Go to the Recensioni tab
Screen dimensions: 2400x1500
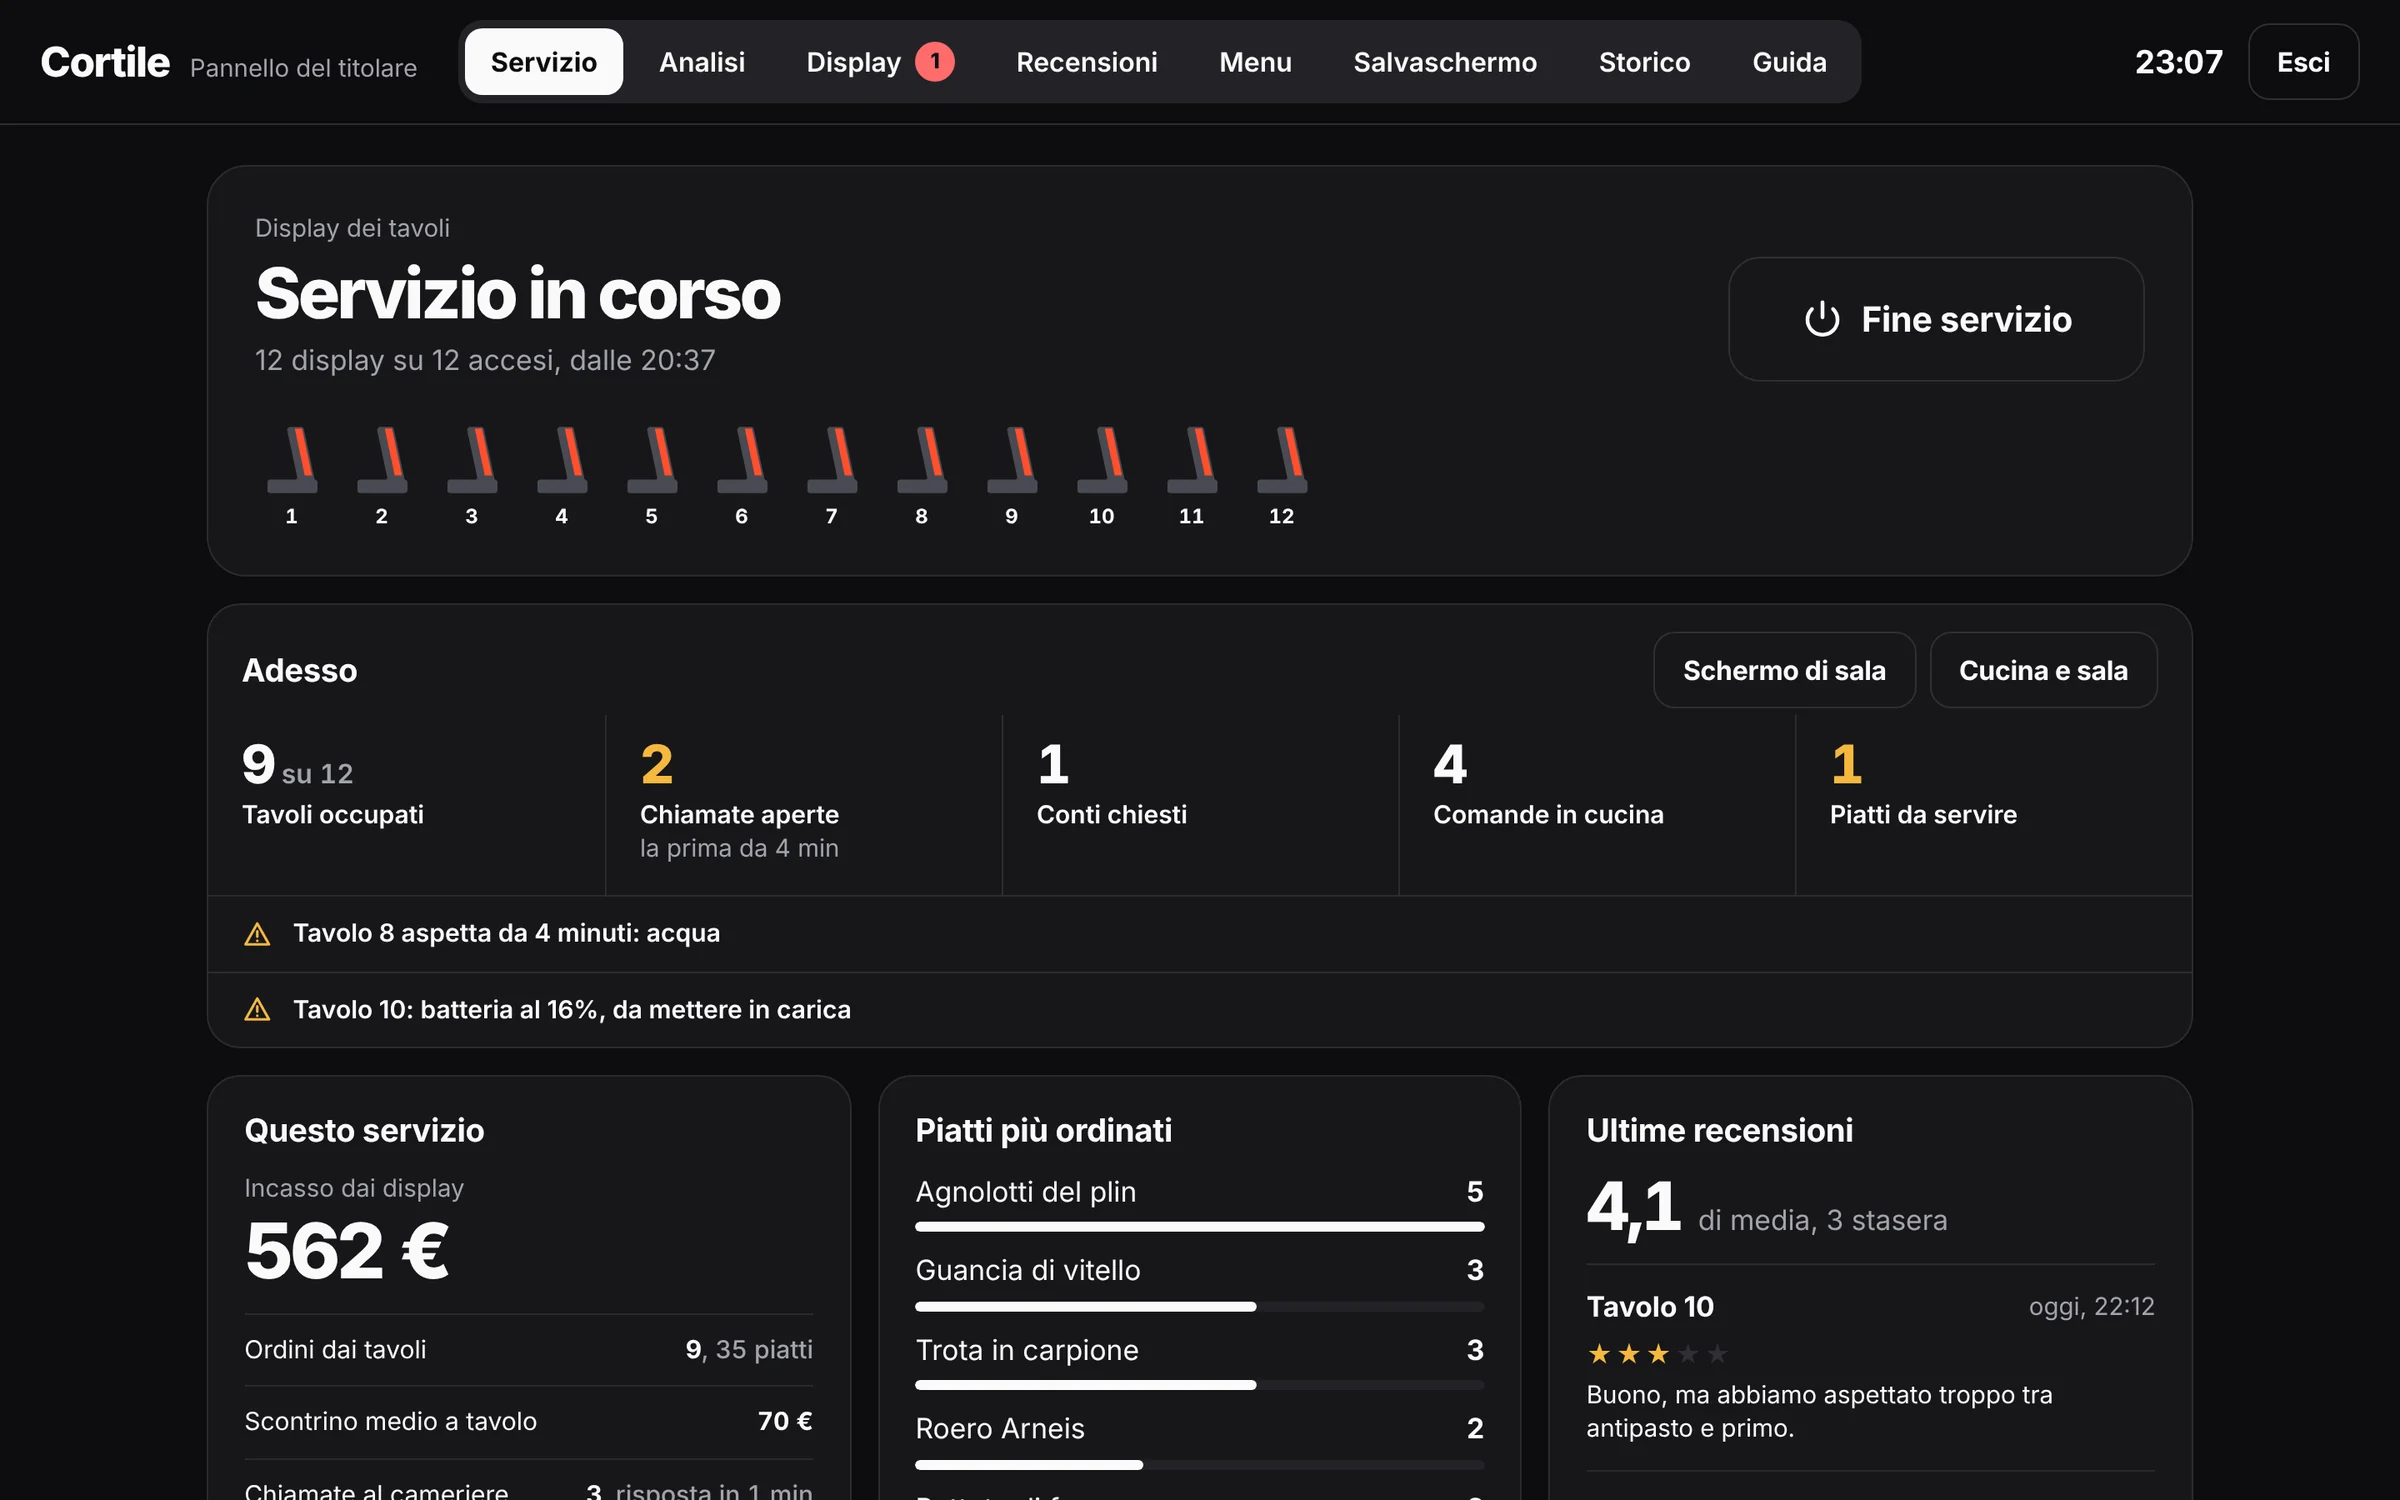(x=1086, y=62)
